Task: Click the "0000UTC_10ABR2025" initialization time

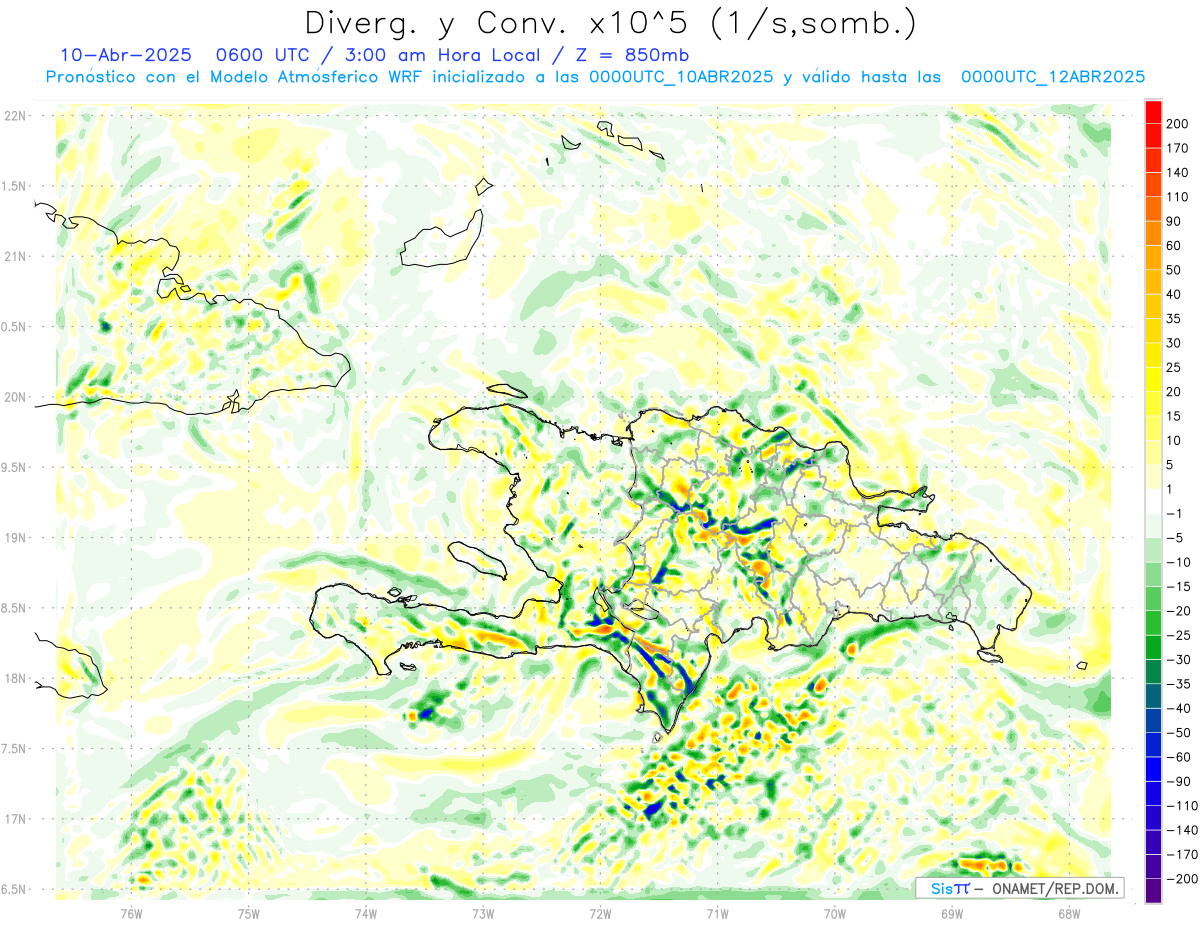Action: click(681, 77)
